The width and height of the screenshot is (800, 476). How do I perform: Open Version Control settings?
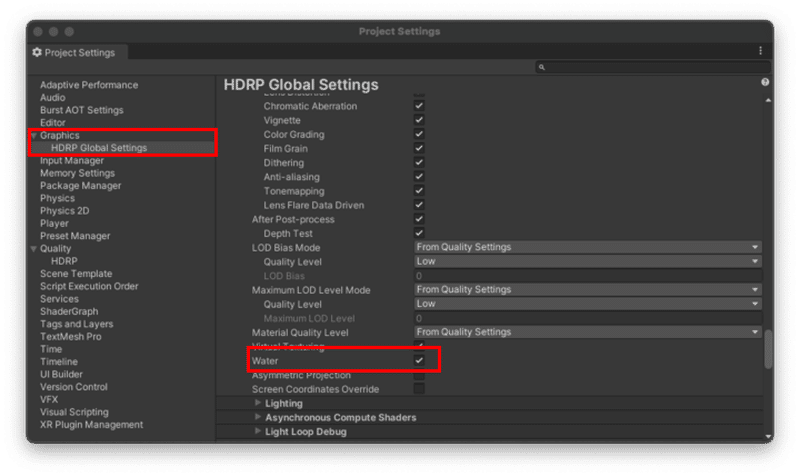[73, 387]
